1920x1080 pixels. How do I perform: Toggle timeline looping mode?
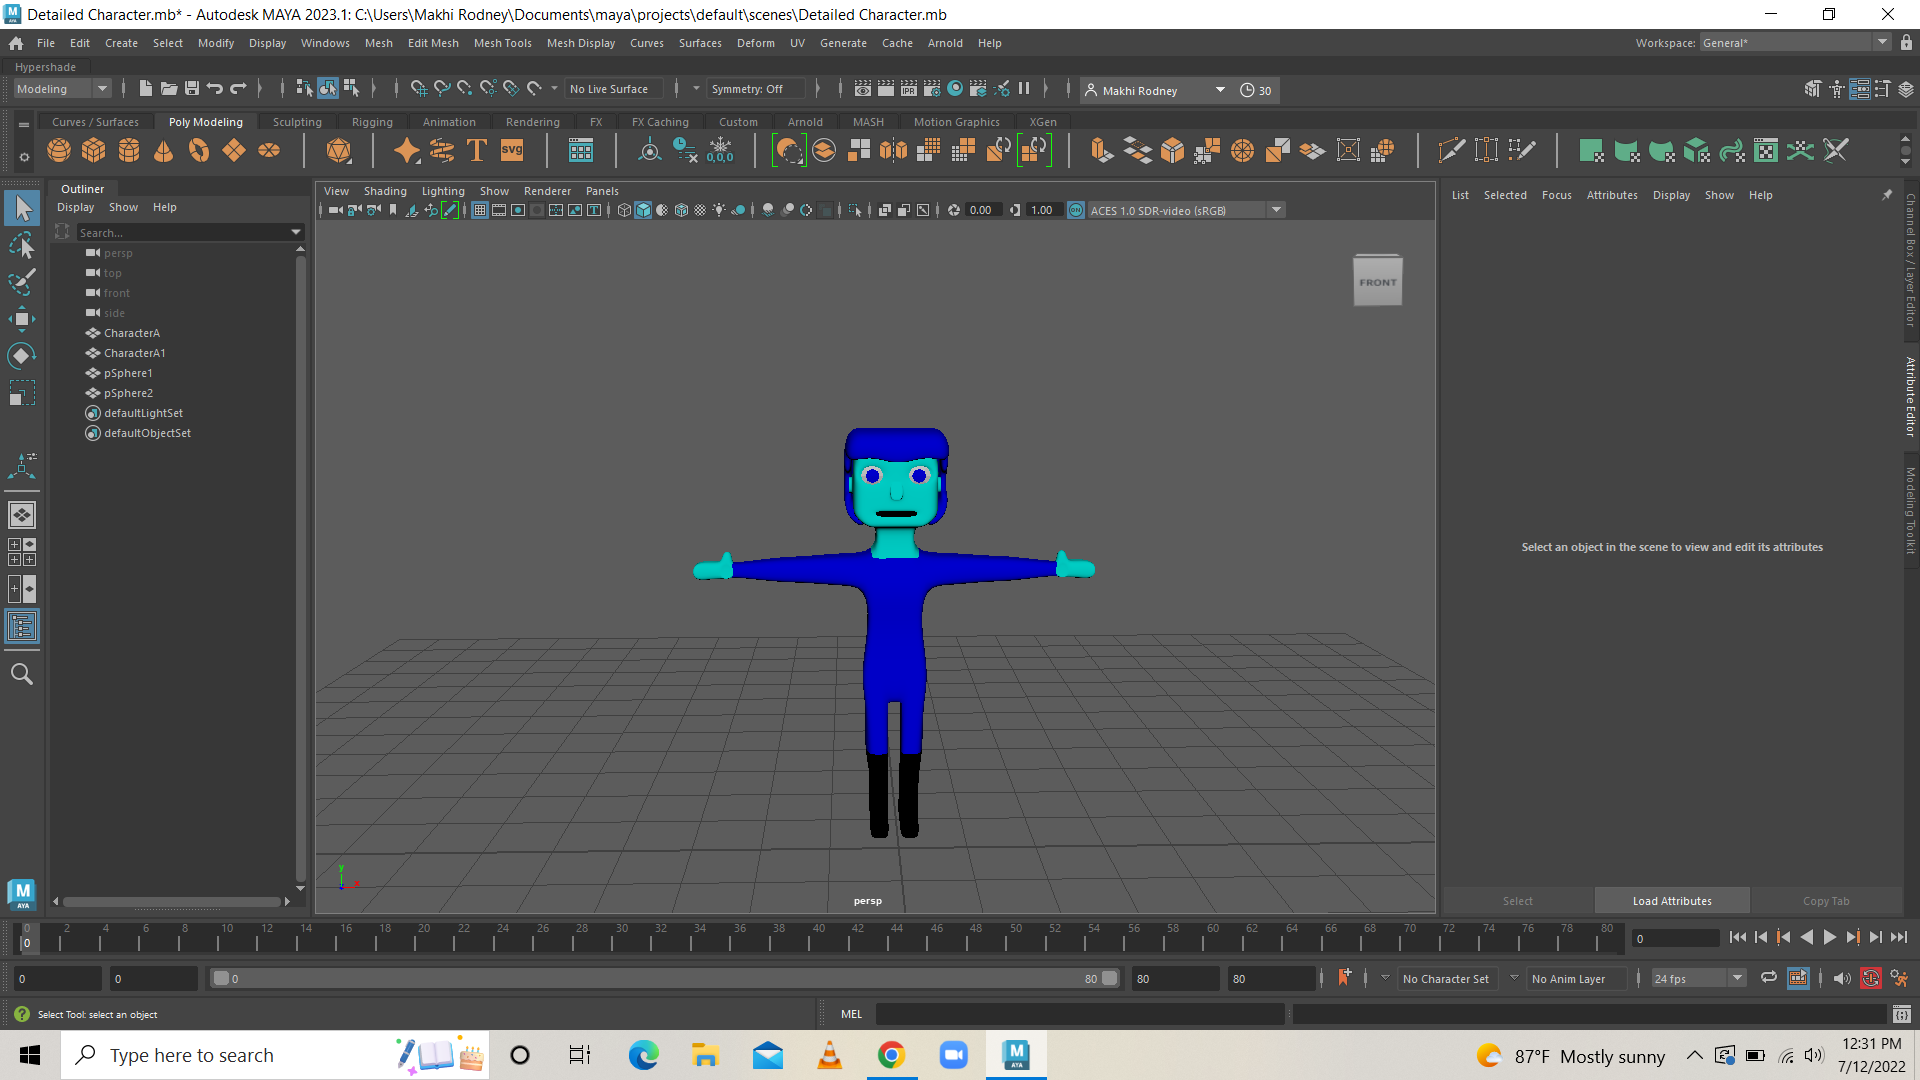coord(1768,978)
